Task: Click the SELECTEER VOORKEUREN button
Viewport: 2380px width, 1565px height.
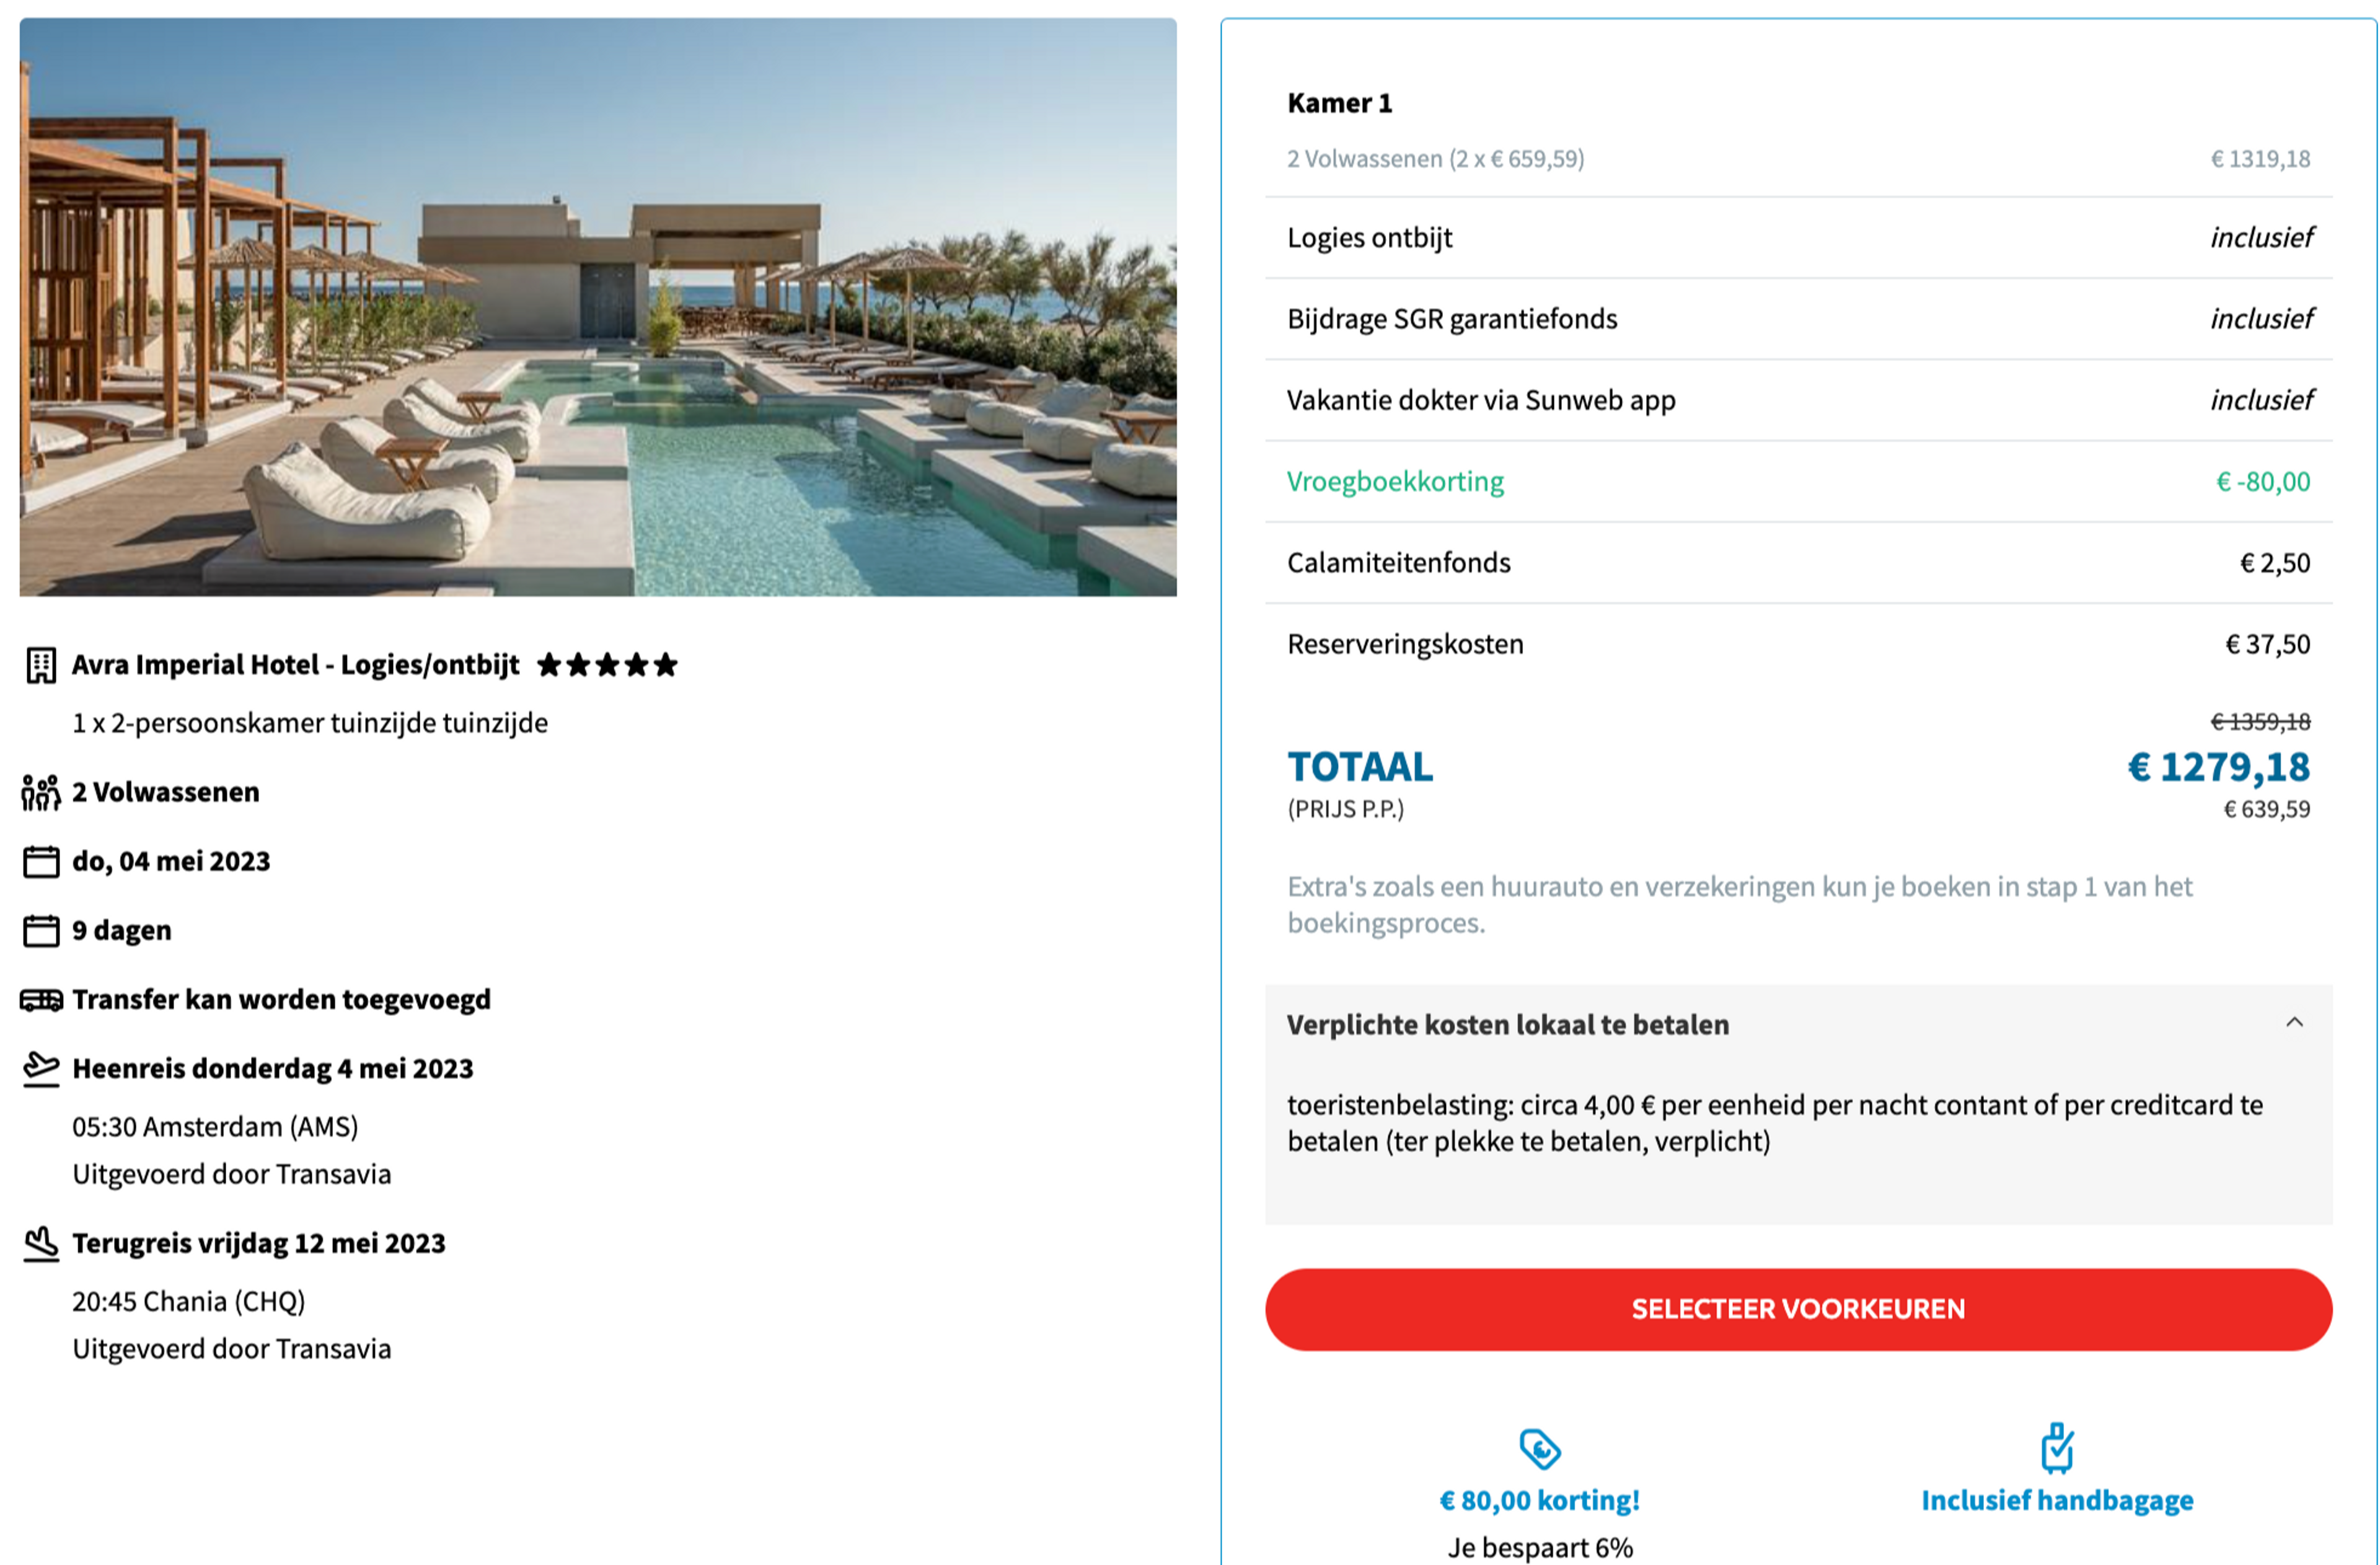Action: (x=1798, y=1310)
